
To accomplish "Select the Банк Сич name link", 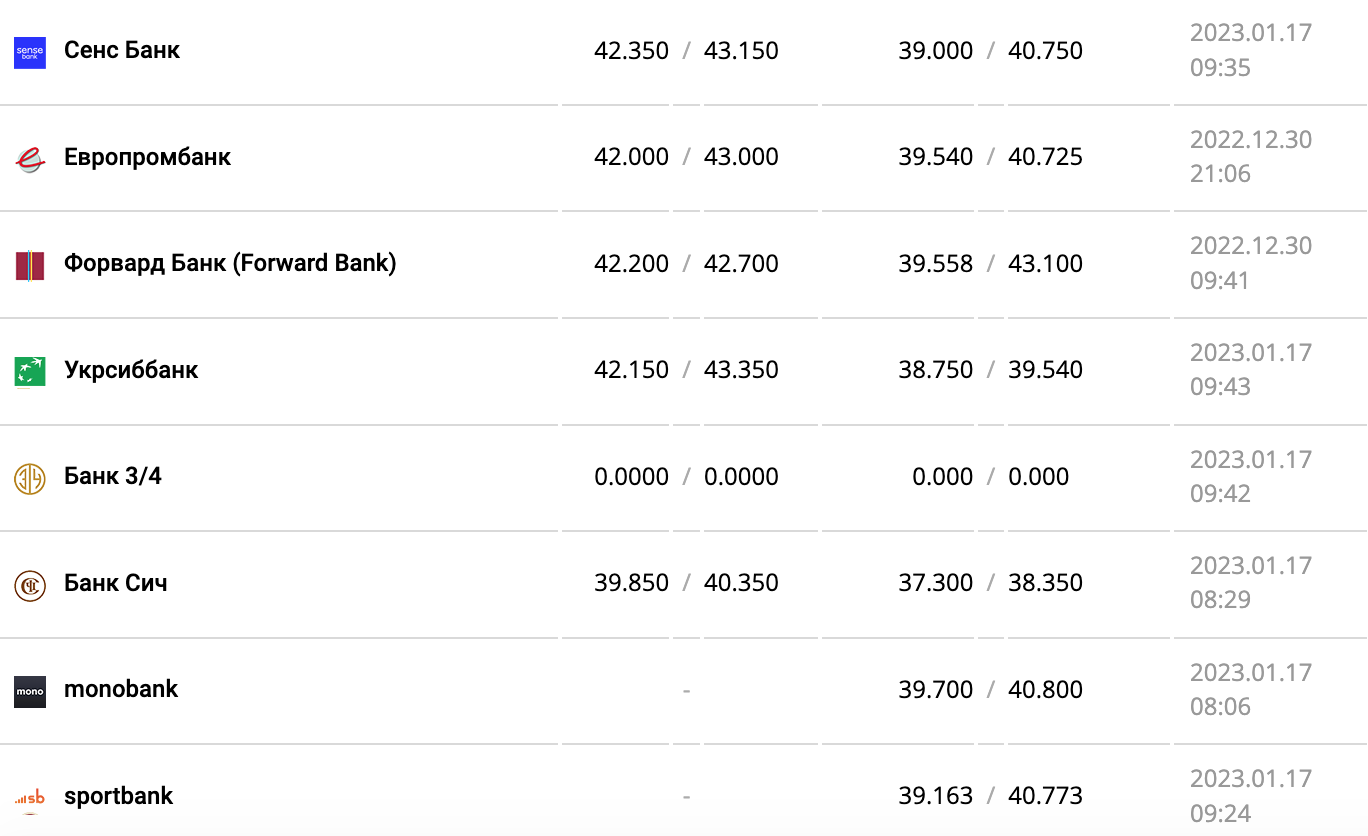I will pos(116,583).
